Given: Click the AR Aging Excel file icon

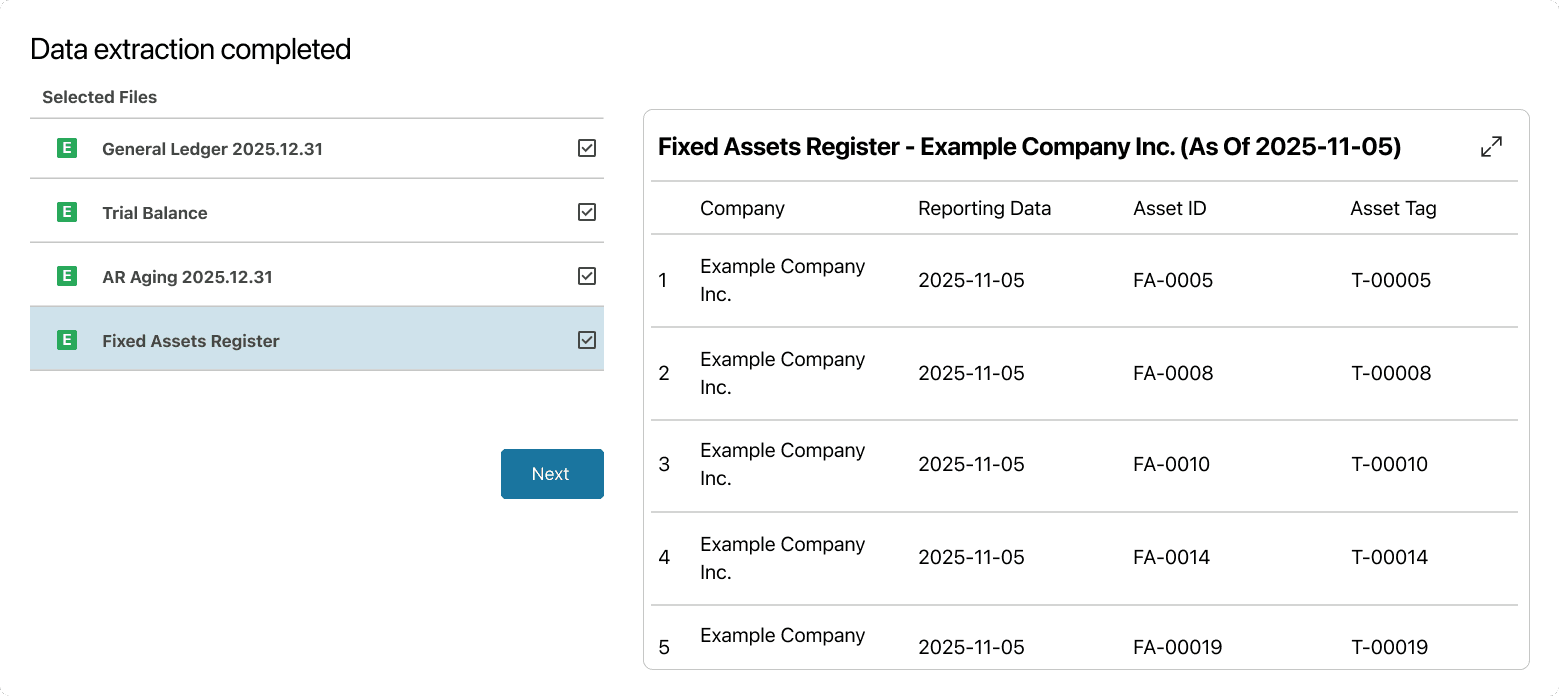Looking at the screenshot, I should pos(67,276).
